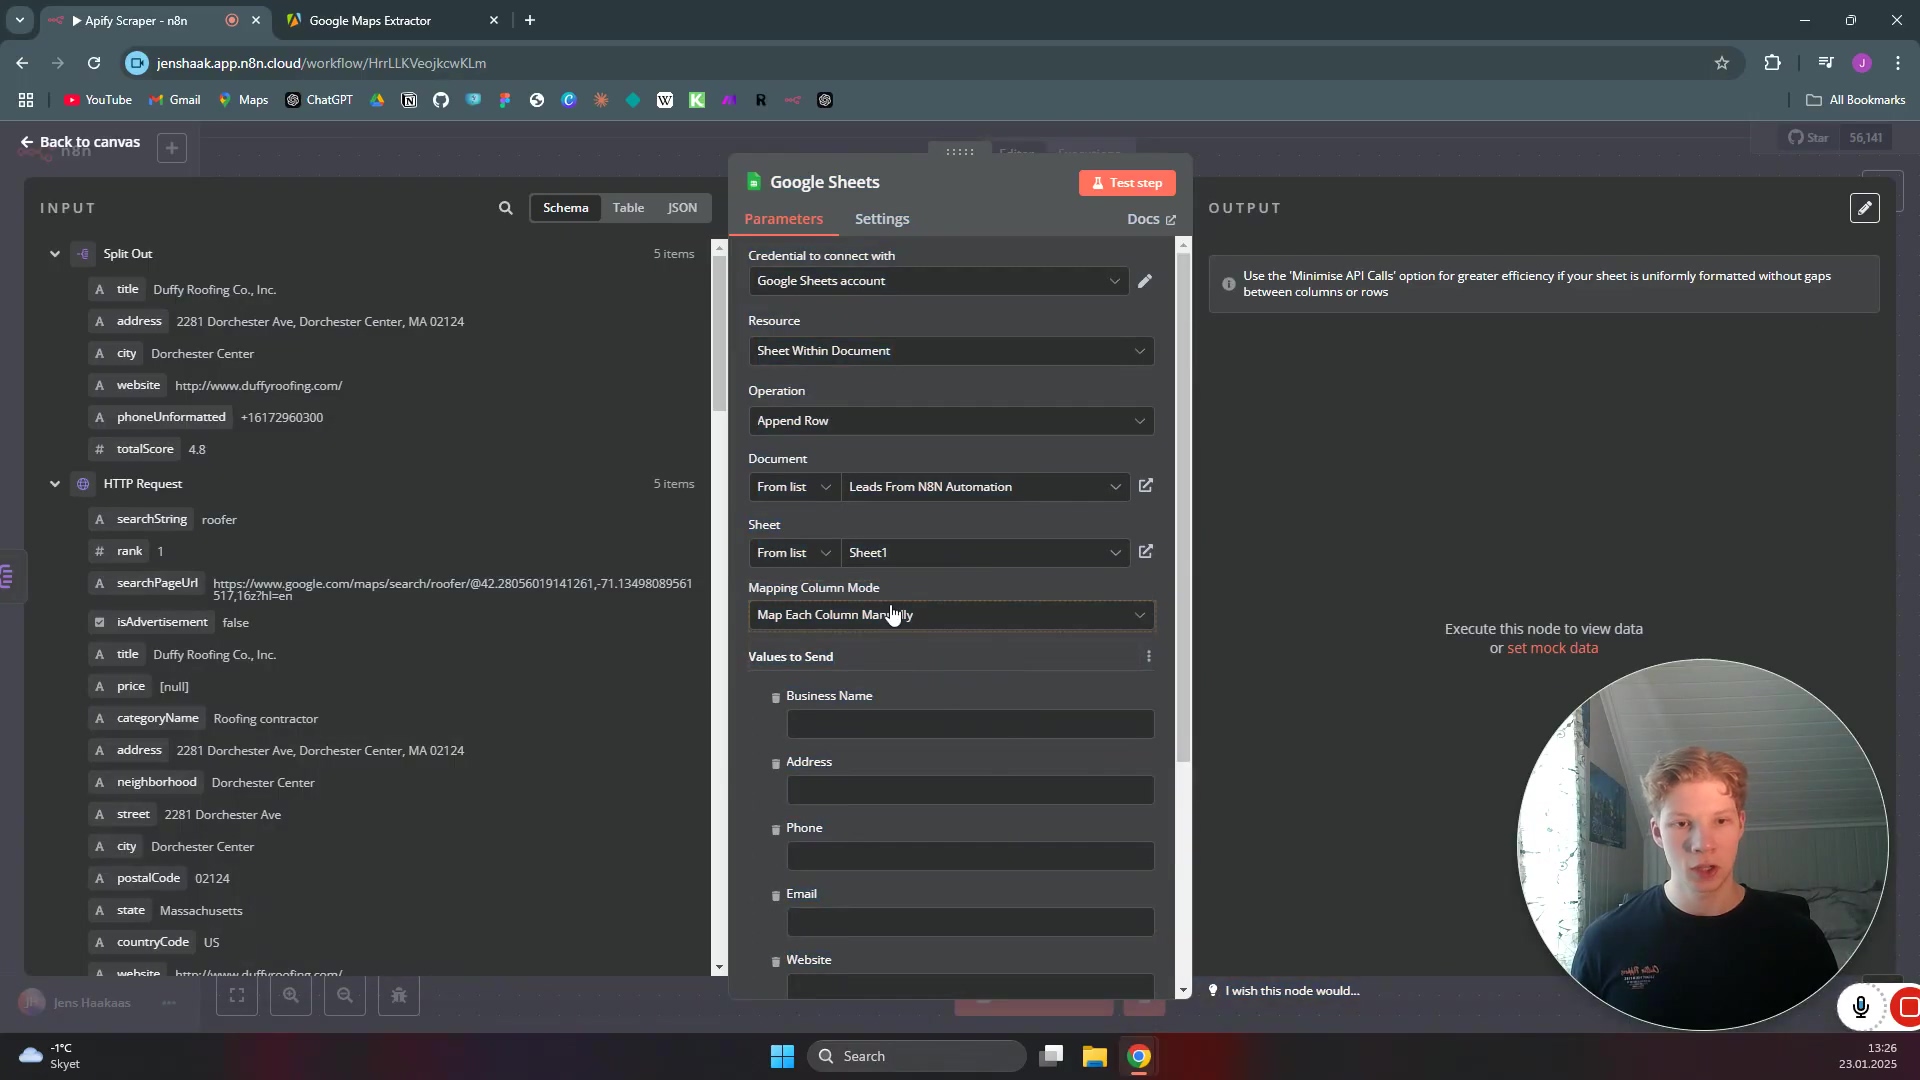This screenshot has width=1920, height=1080.
Task: Click the Test step button
Action: [x=1127, y=183]
